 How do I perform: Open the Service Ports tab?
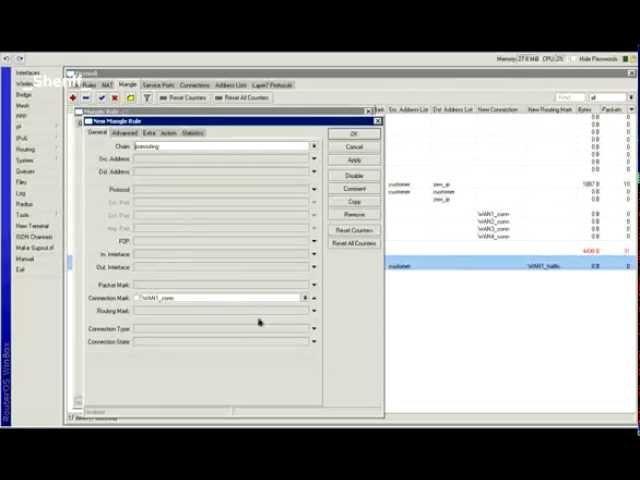click(158, 85)
